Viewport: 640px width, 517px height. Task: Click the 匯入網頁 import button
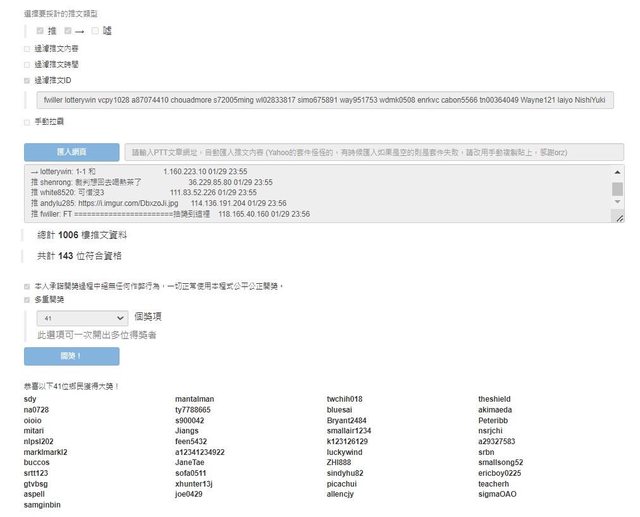(71, 152)
